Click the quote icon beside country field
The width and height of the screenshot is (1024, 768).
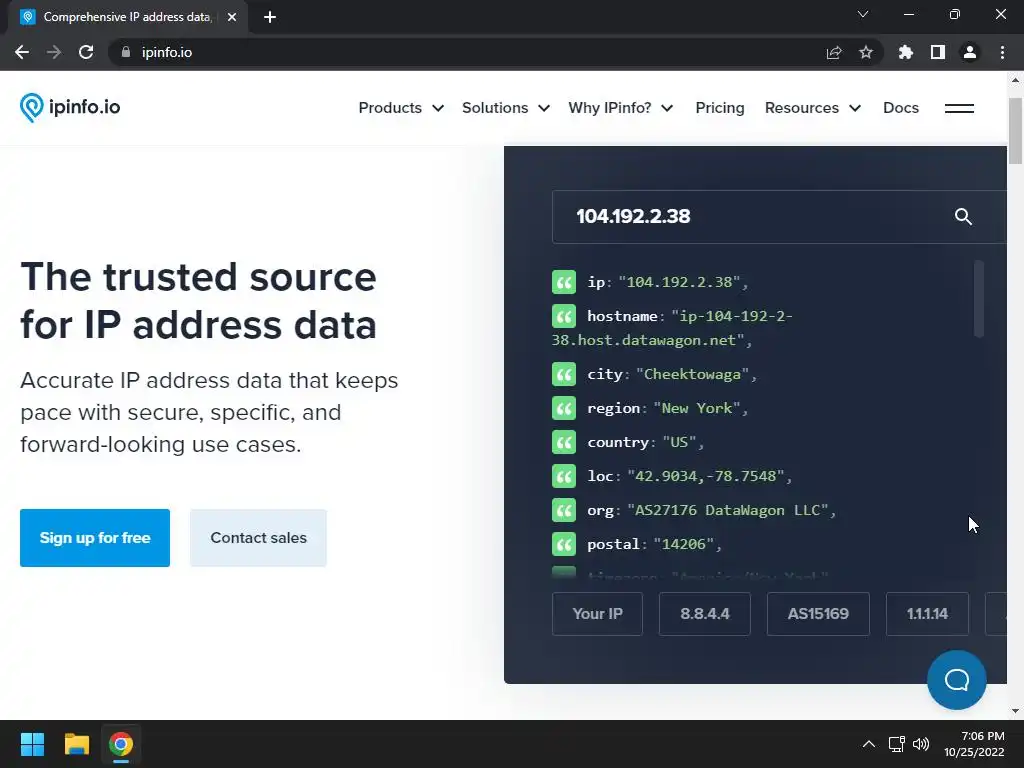pos(564,442)
